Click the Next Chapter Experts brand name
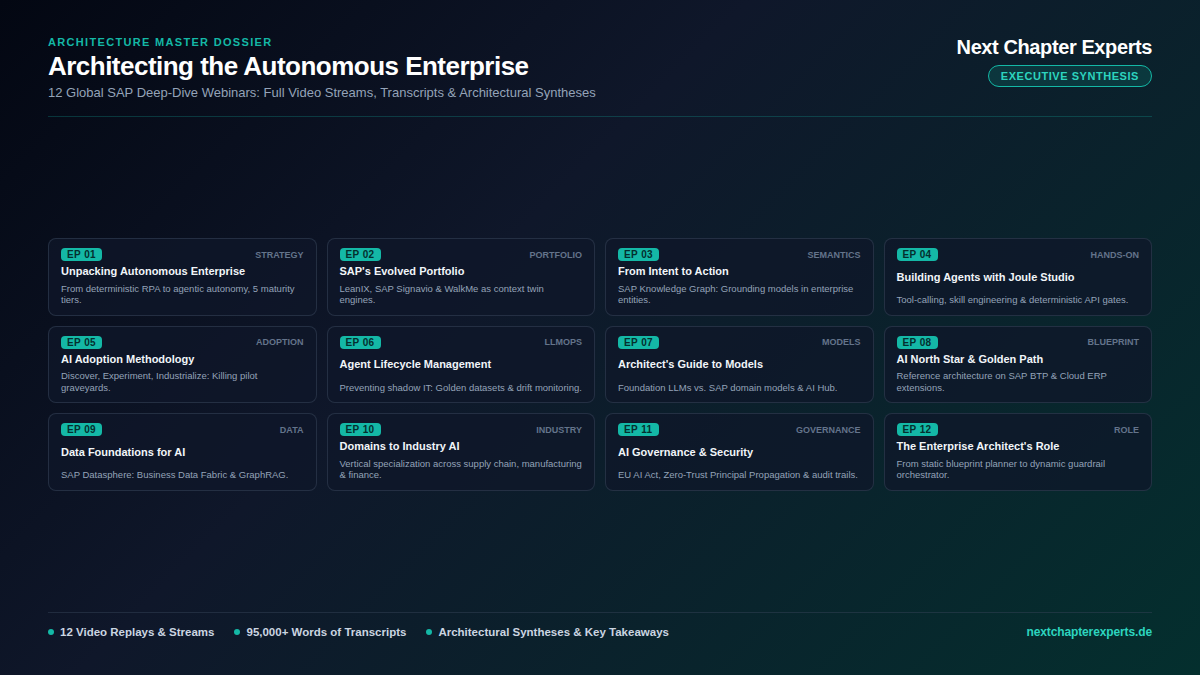1200x675 pixels. (1054, 47)
